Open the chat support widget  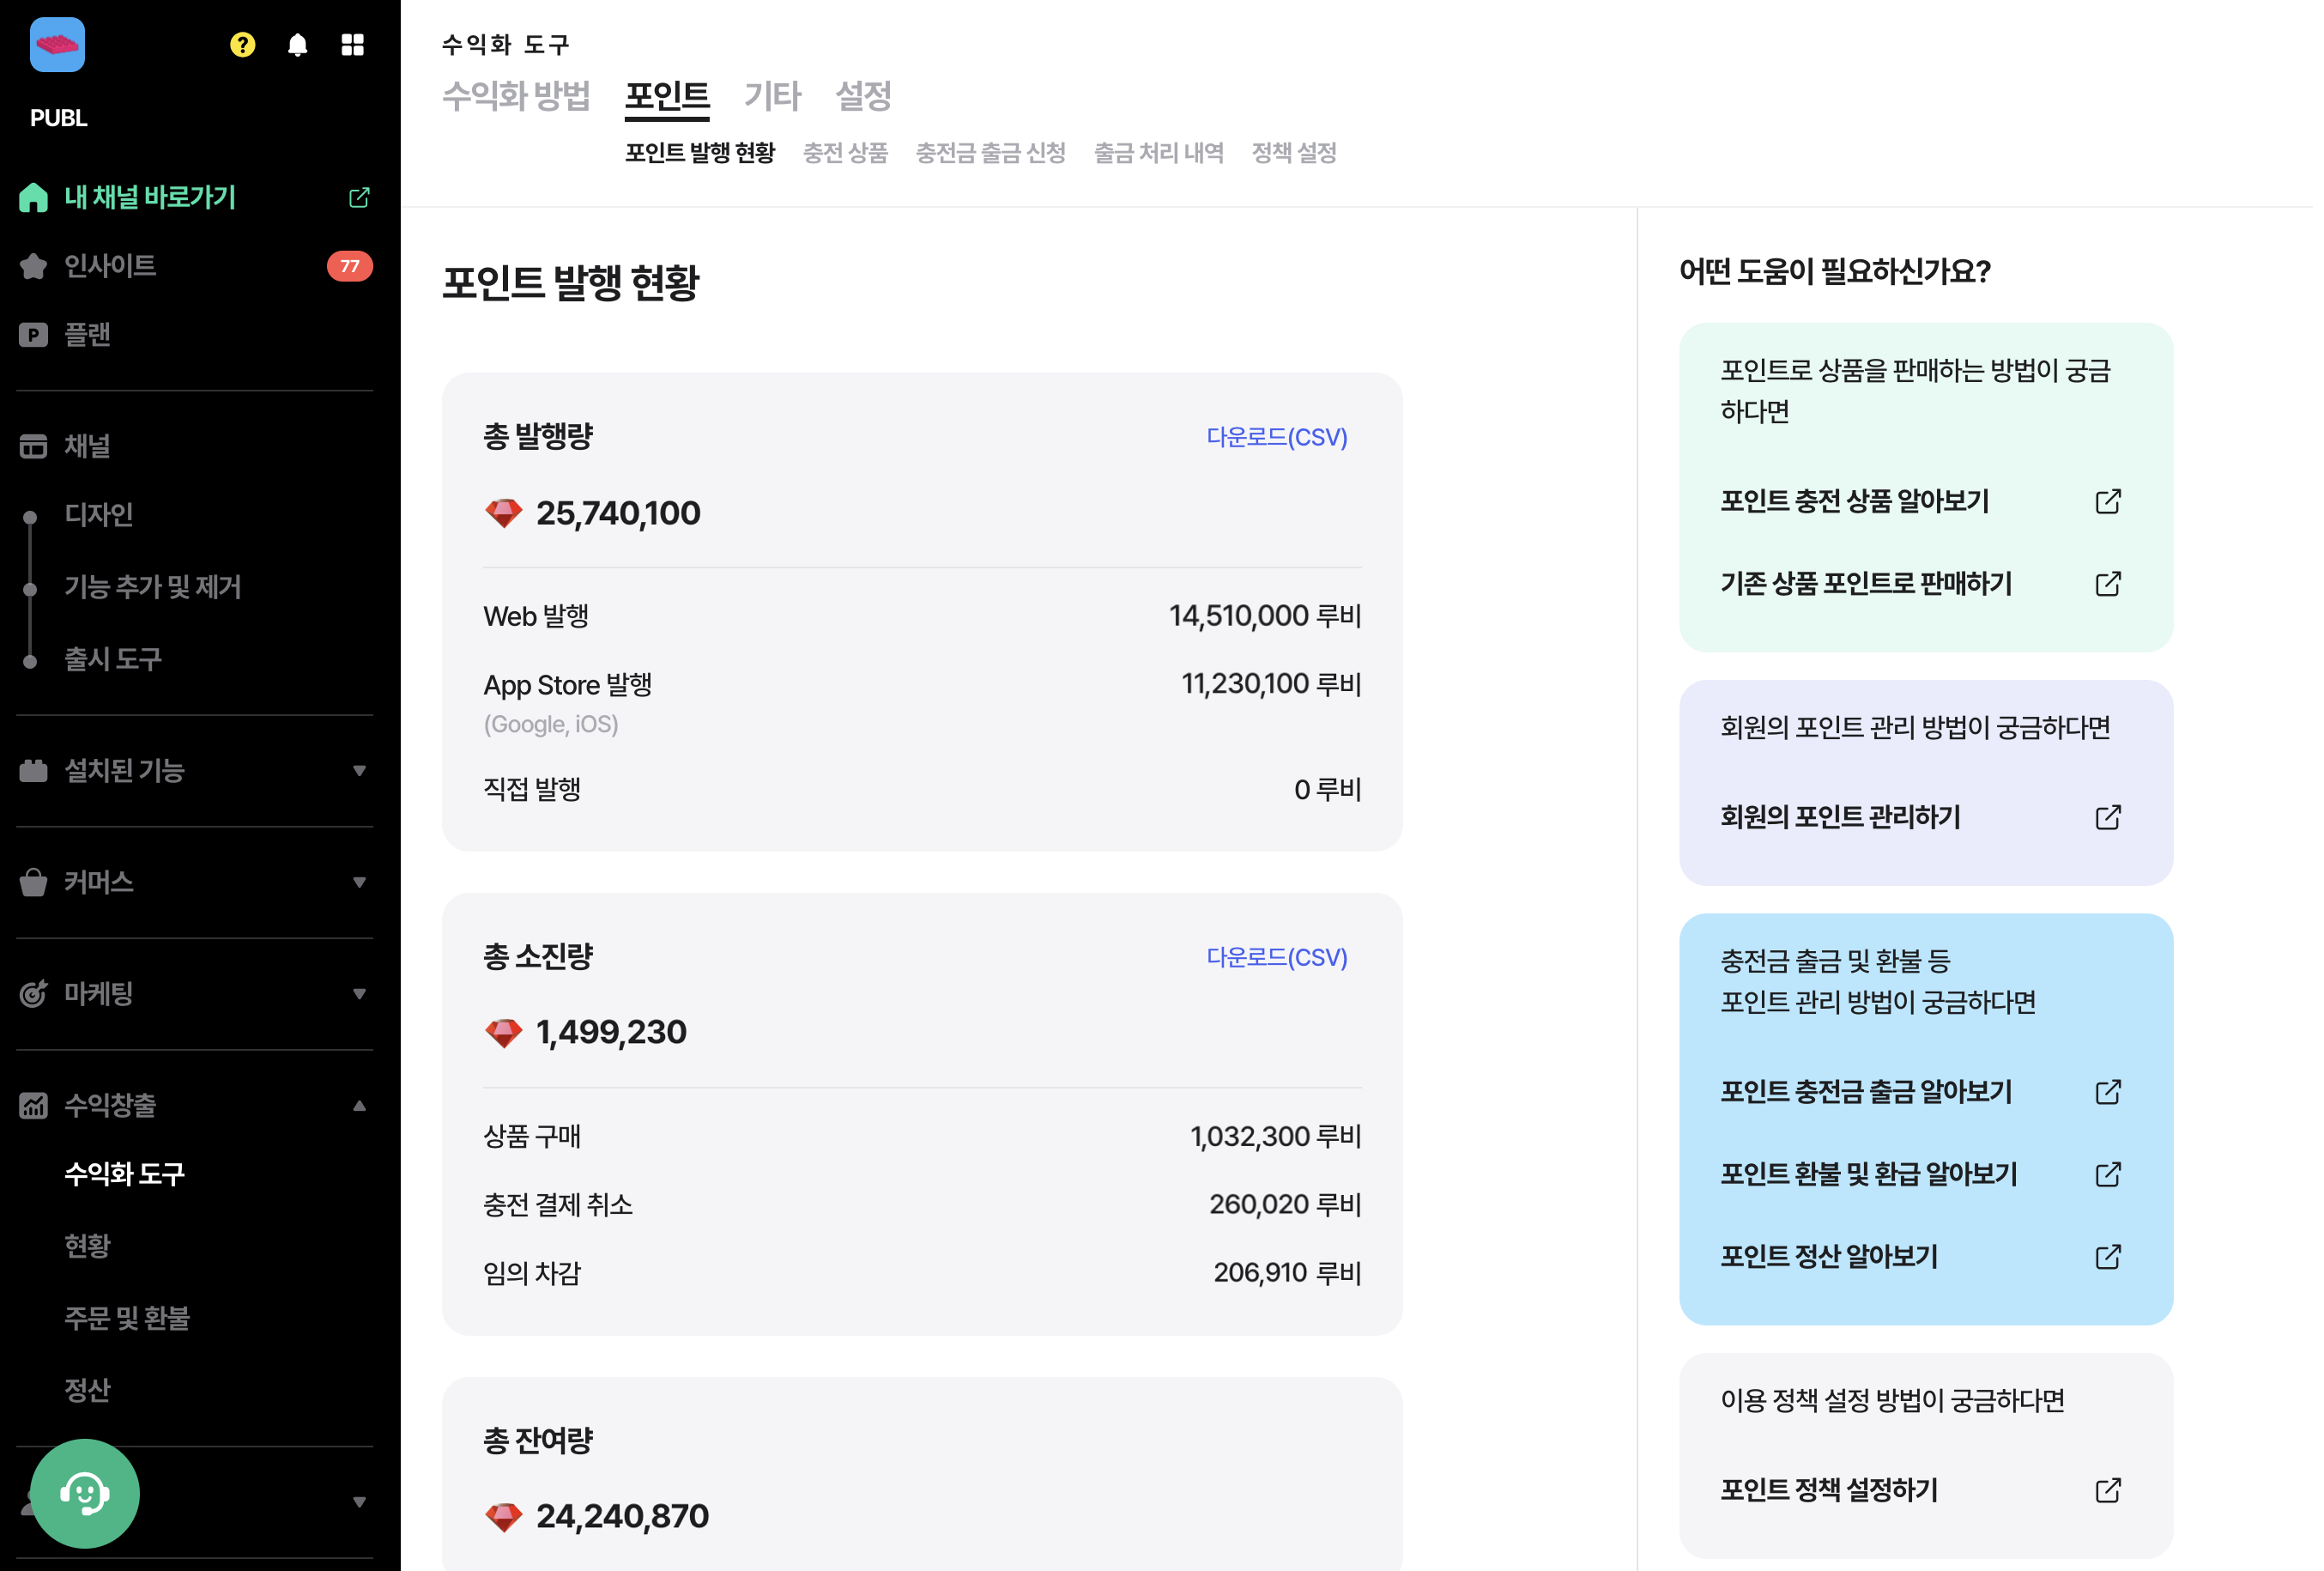point(85,1493)
